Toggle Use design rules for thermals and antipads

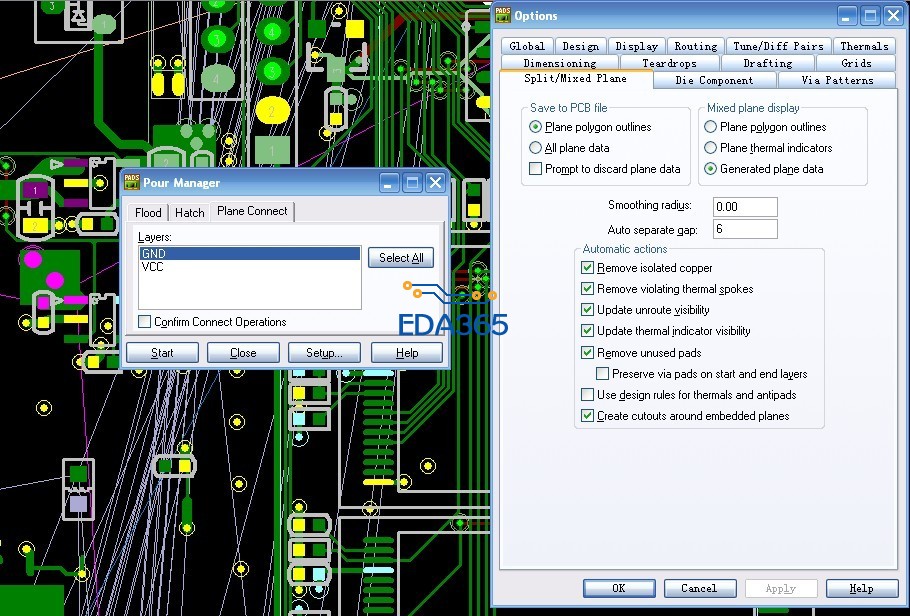click(x=588, y=395)
